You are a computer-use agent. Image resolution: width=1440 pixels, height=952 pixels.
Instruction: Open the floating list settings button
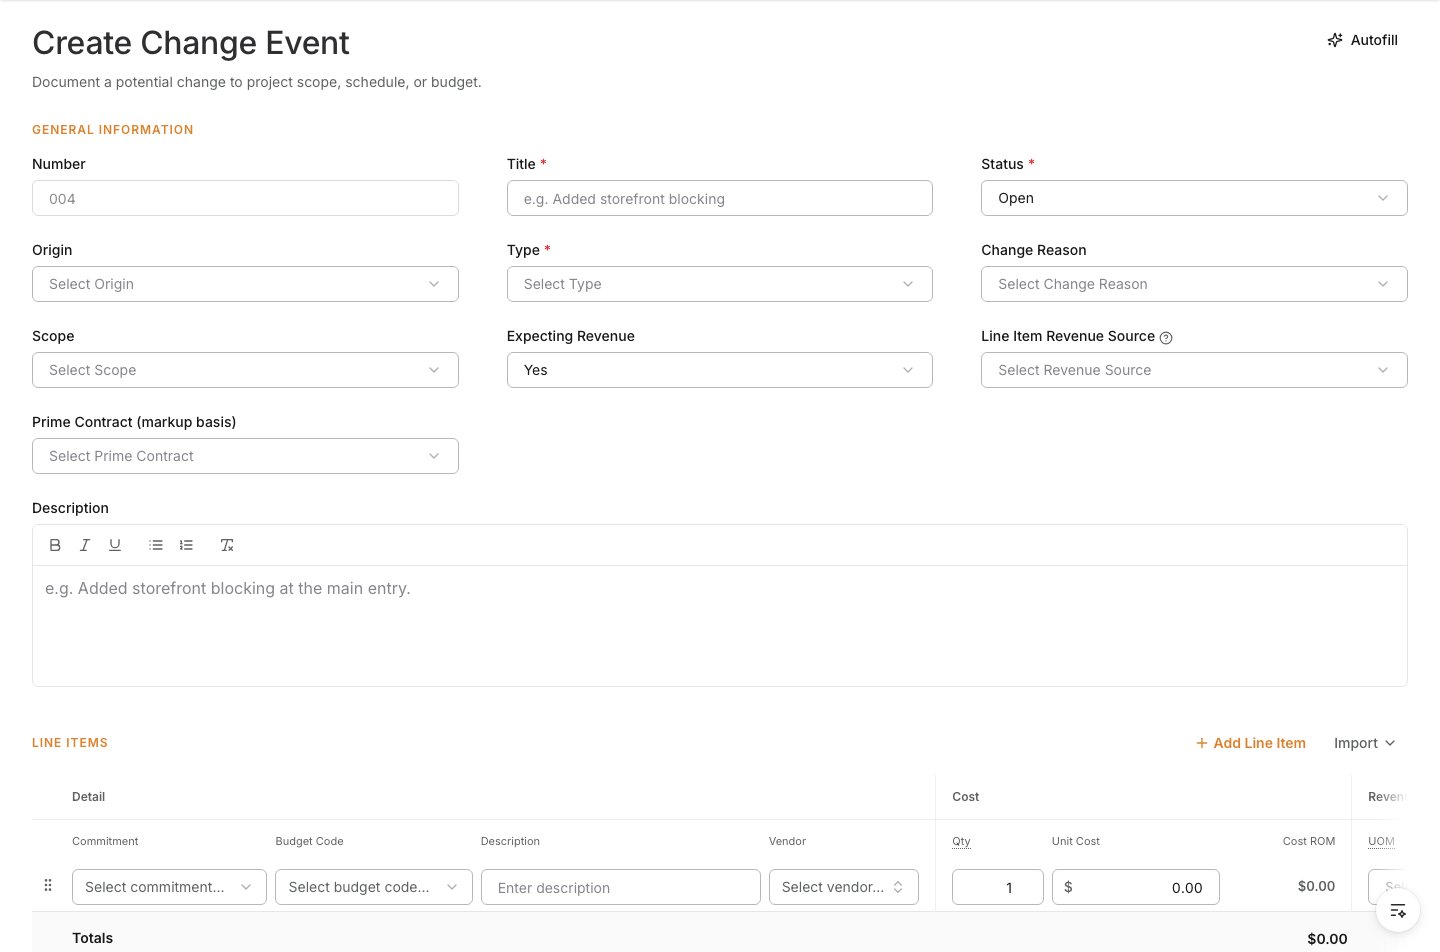click(1398, 911)
